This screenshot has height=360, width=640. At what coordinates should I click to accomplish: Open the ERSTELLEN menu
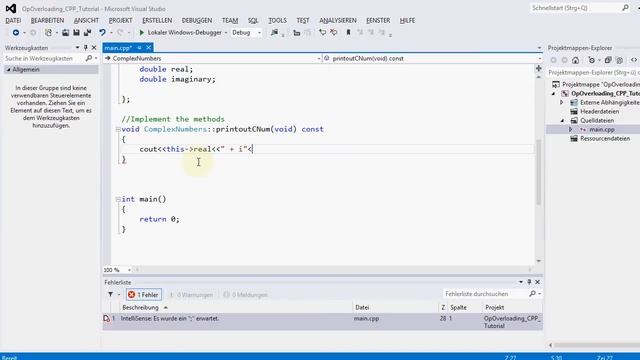[x=157, y=20]
